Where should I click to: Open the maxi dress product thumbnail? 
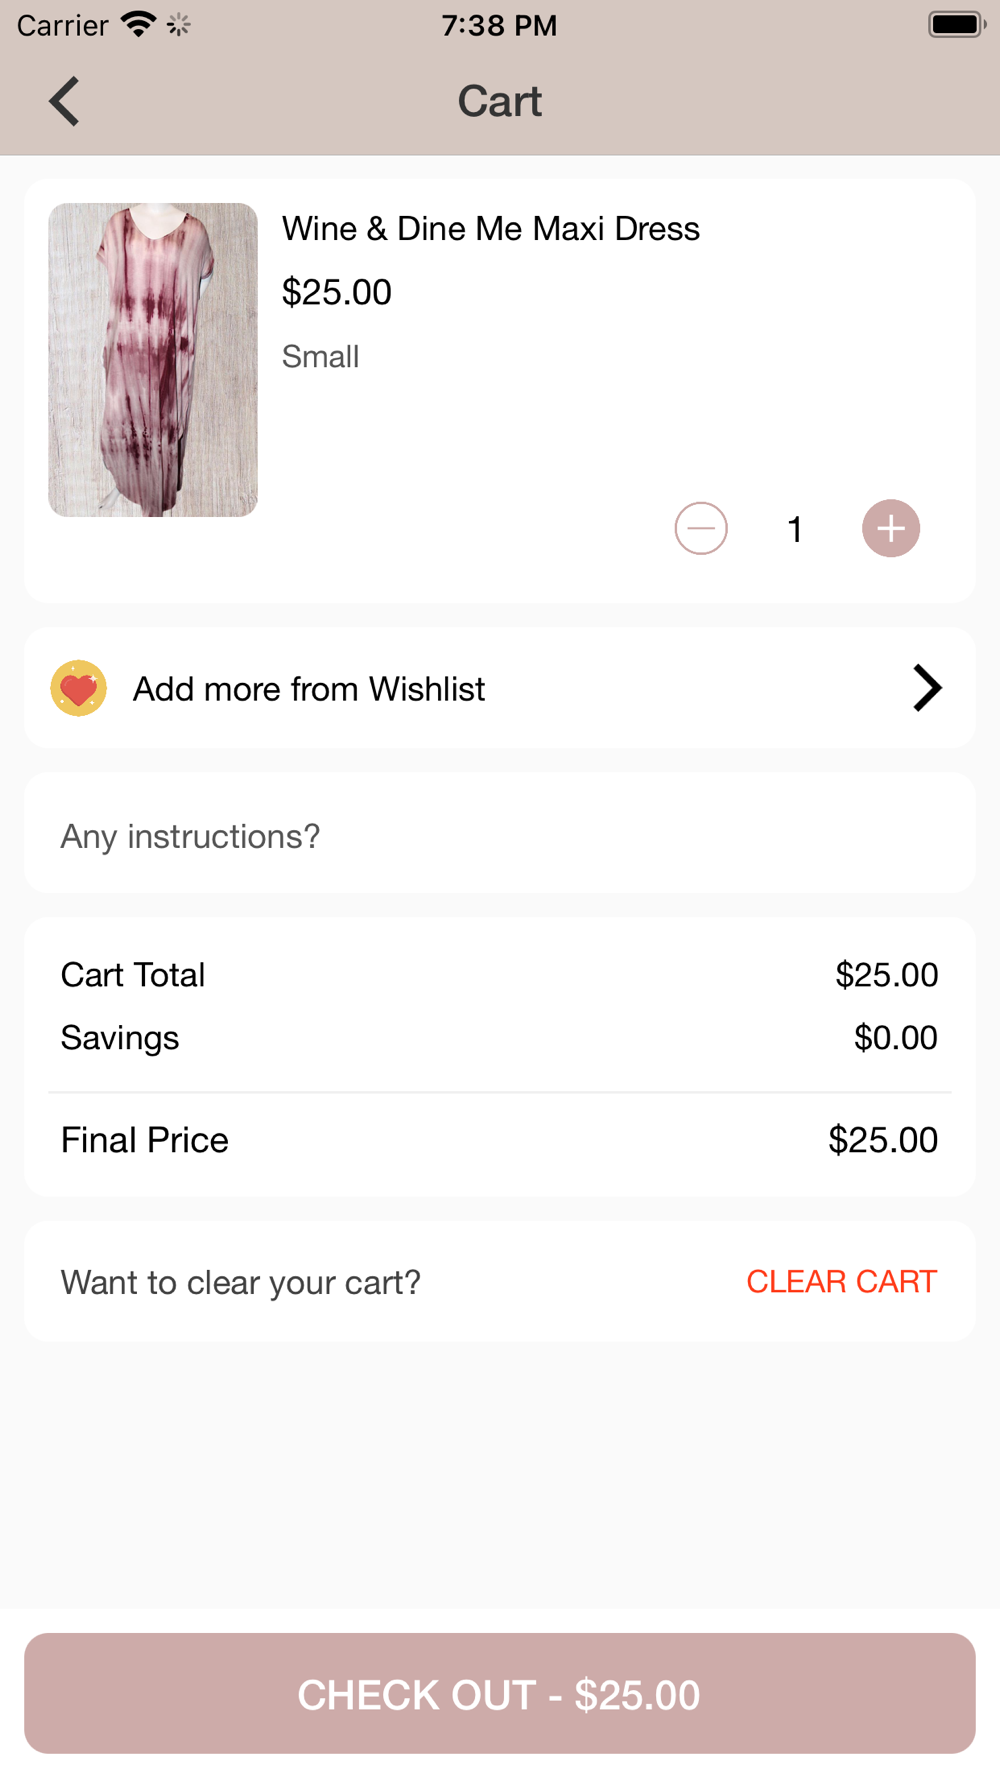click(153, 360)
